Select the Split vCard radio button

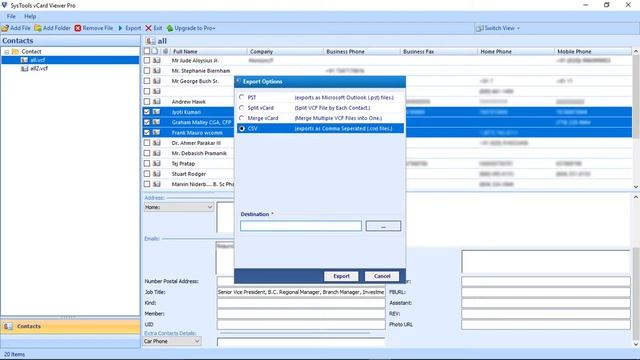(242, 108)
